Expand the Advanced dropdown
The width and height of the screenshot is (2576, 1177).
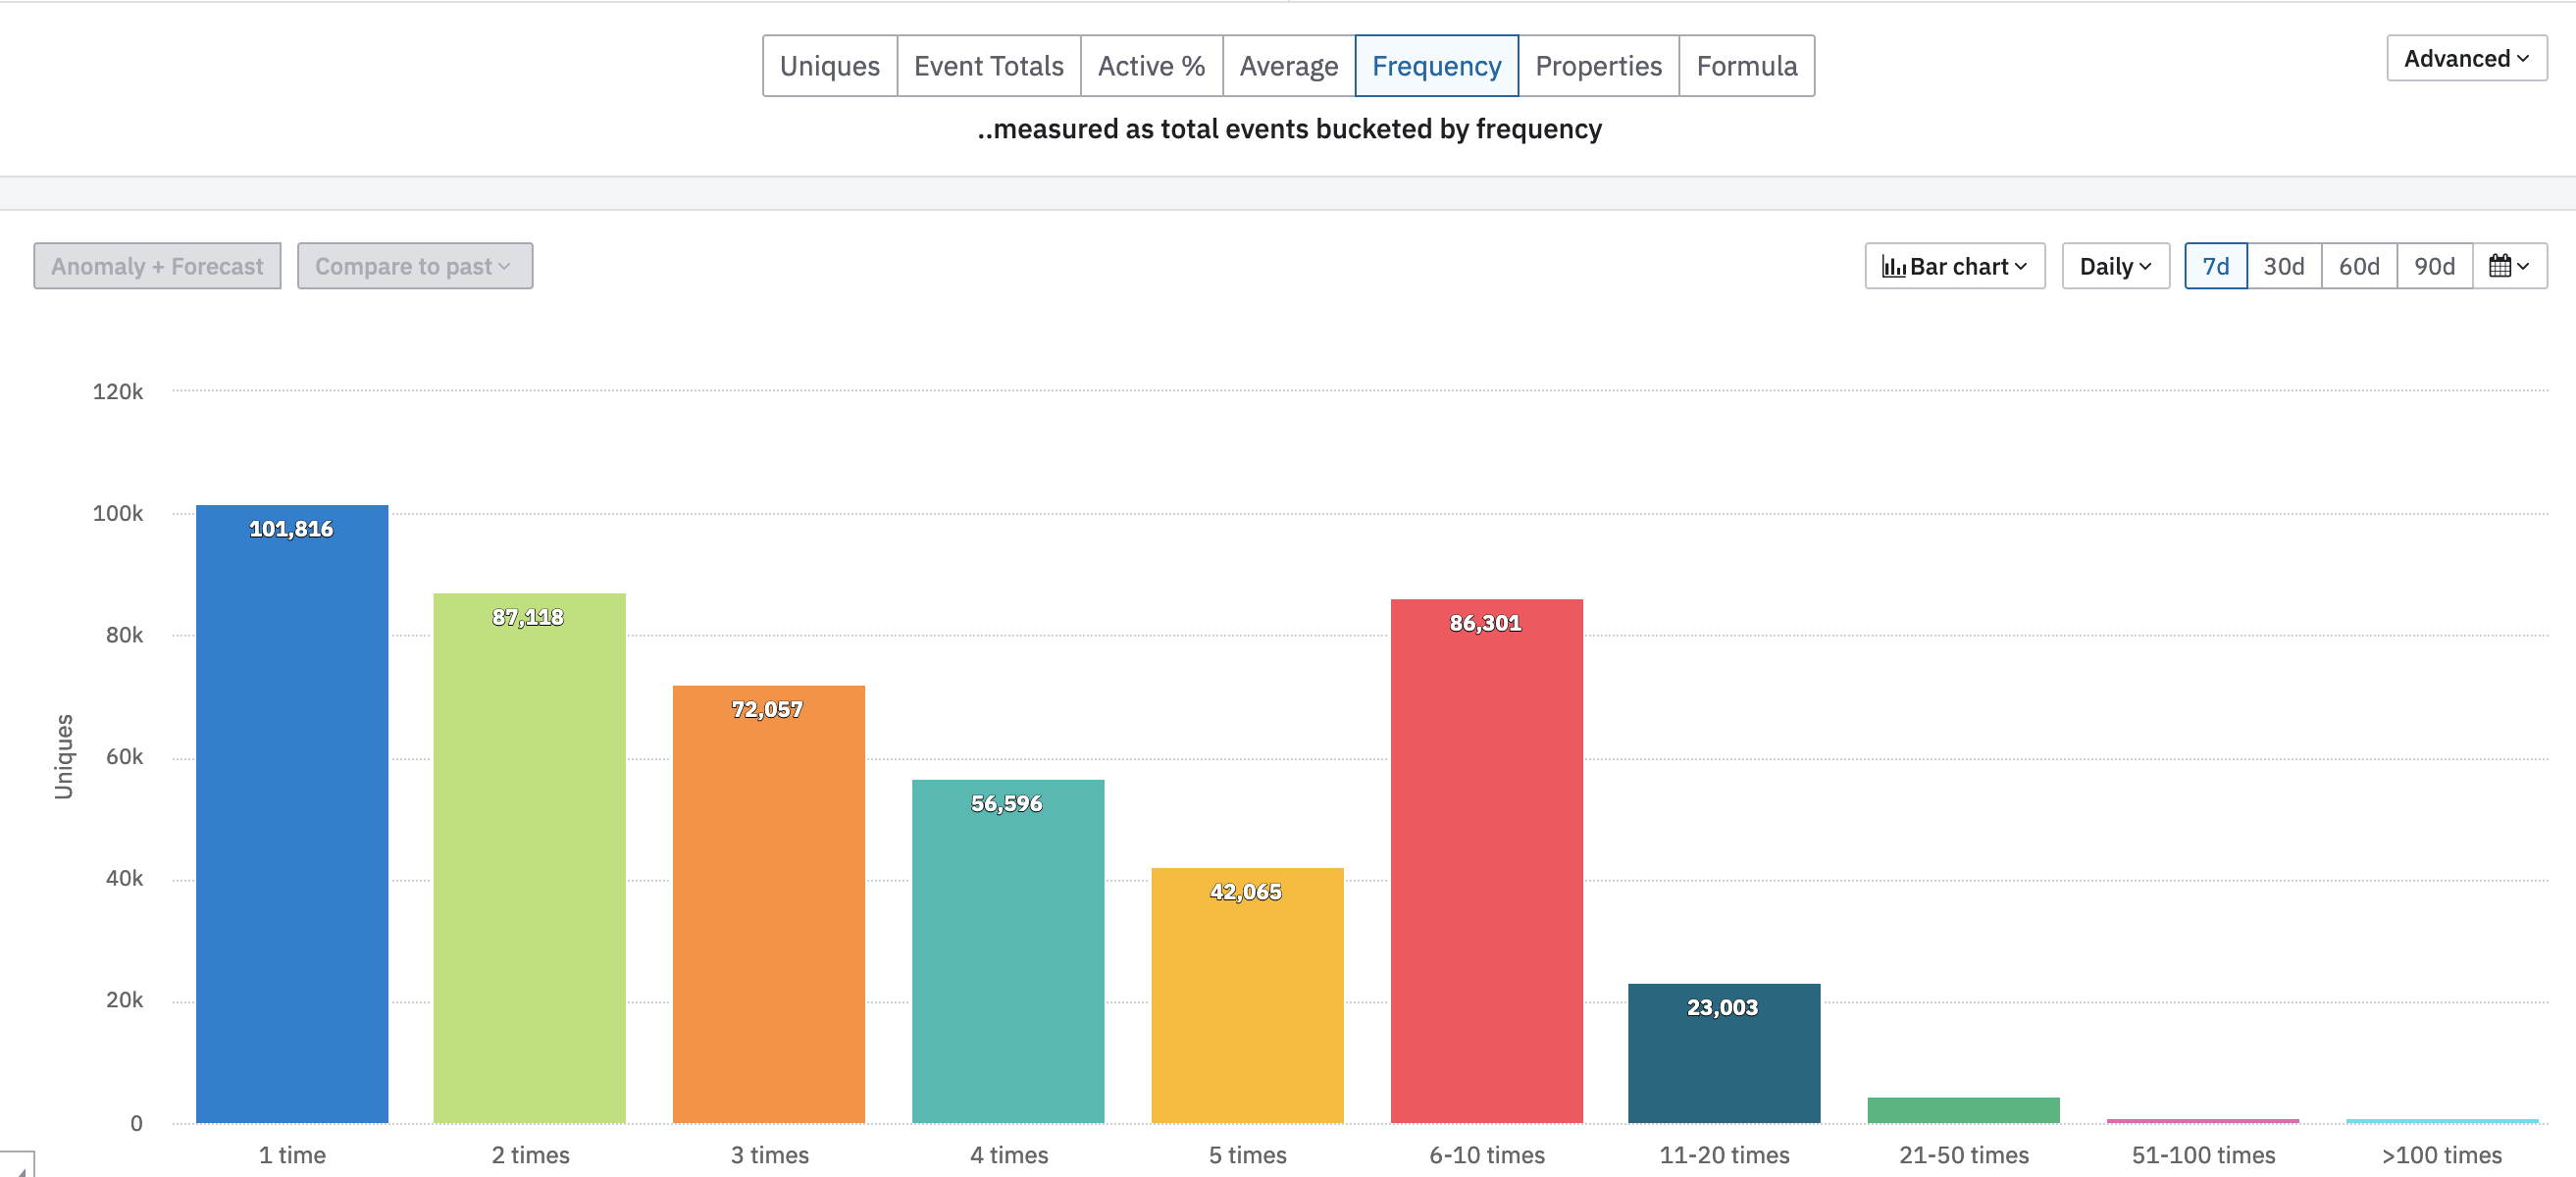coord(2465,59)
